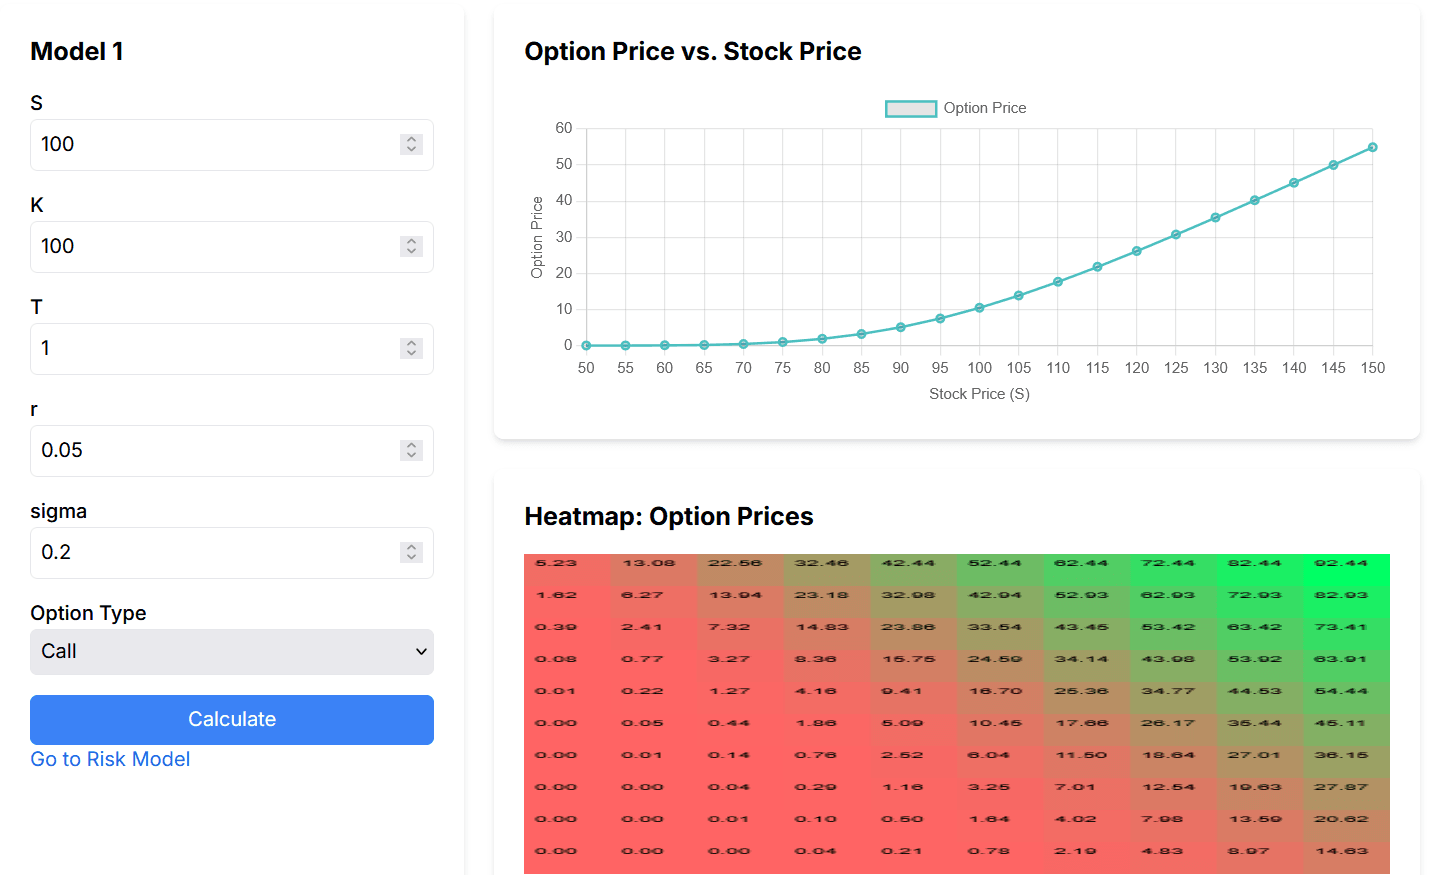The height and width of the screenshot is (875, 1446).
Task: Click the upper stepper arrow on the sigma field
Action: (x=411, y=547)
